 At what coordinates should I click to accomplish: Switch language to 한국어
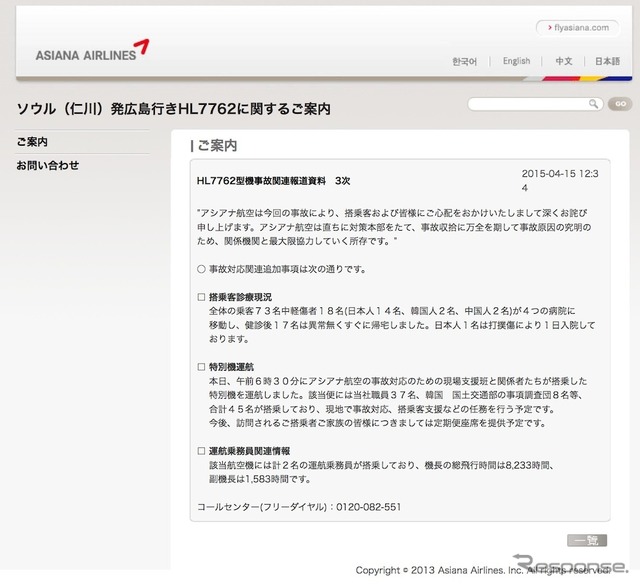coord(464,62)
